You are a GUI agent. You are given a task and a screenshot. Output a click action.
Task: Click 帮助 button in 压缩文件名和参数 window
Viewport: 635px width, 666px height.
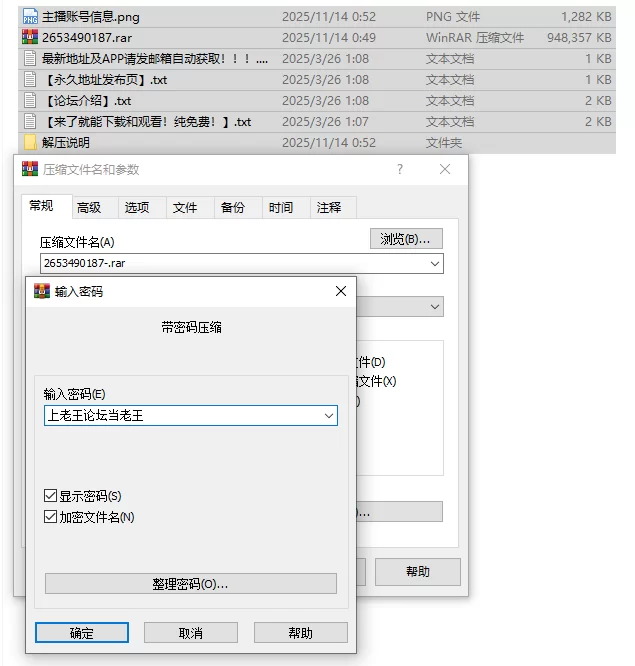pyautogui.click(x=418, y=572)
